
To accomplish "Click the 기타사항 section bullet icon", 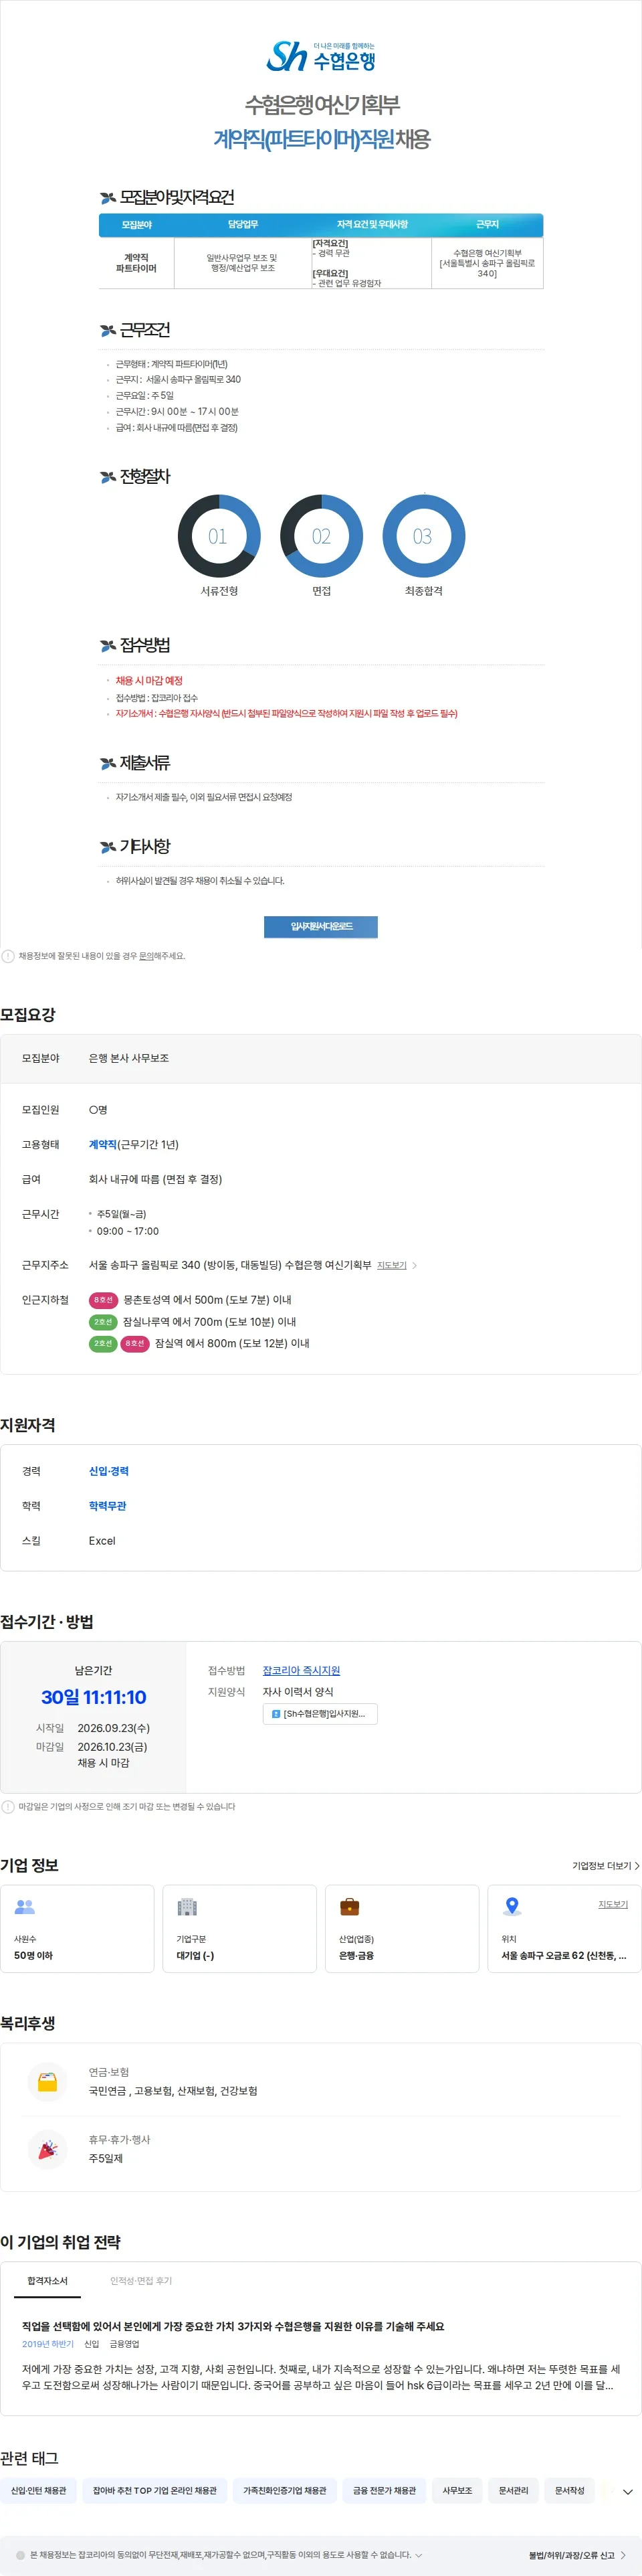I will pyautogui.click(x=108, y=847).
